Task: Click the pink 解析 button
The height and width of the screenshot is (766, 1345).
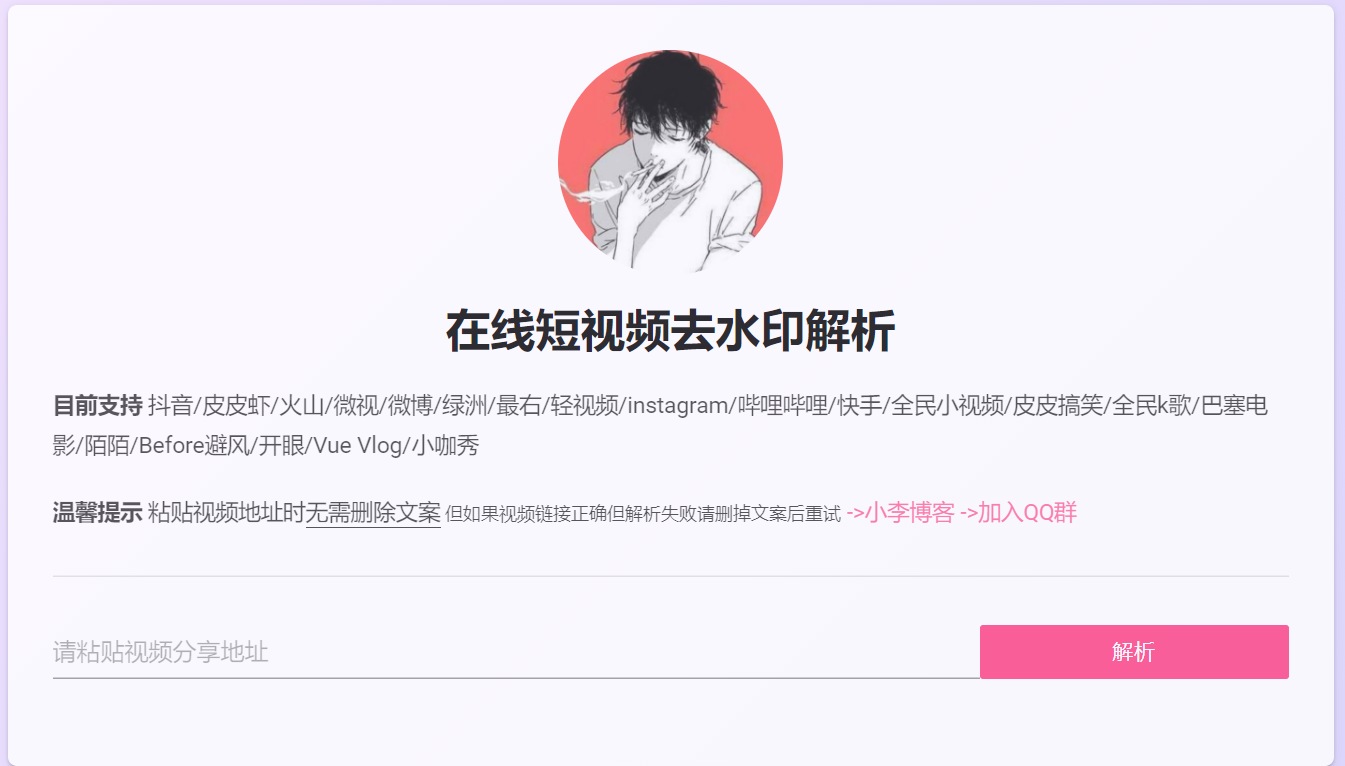Action: click(x=1134, y=652)
